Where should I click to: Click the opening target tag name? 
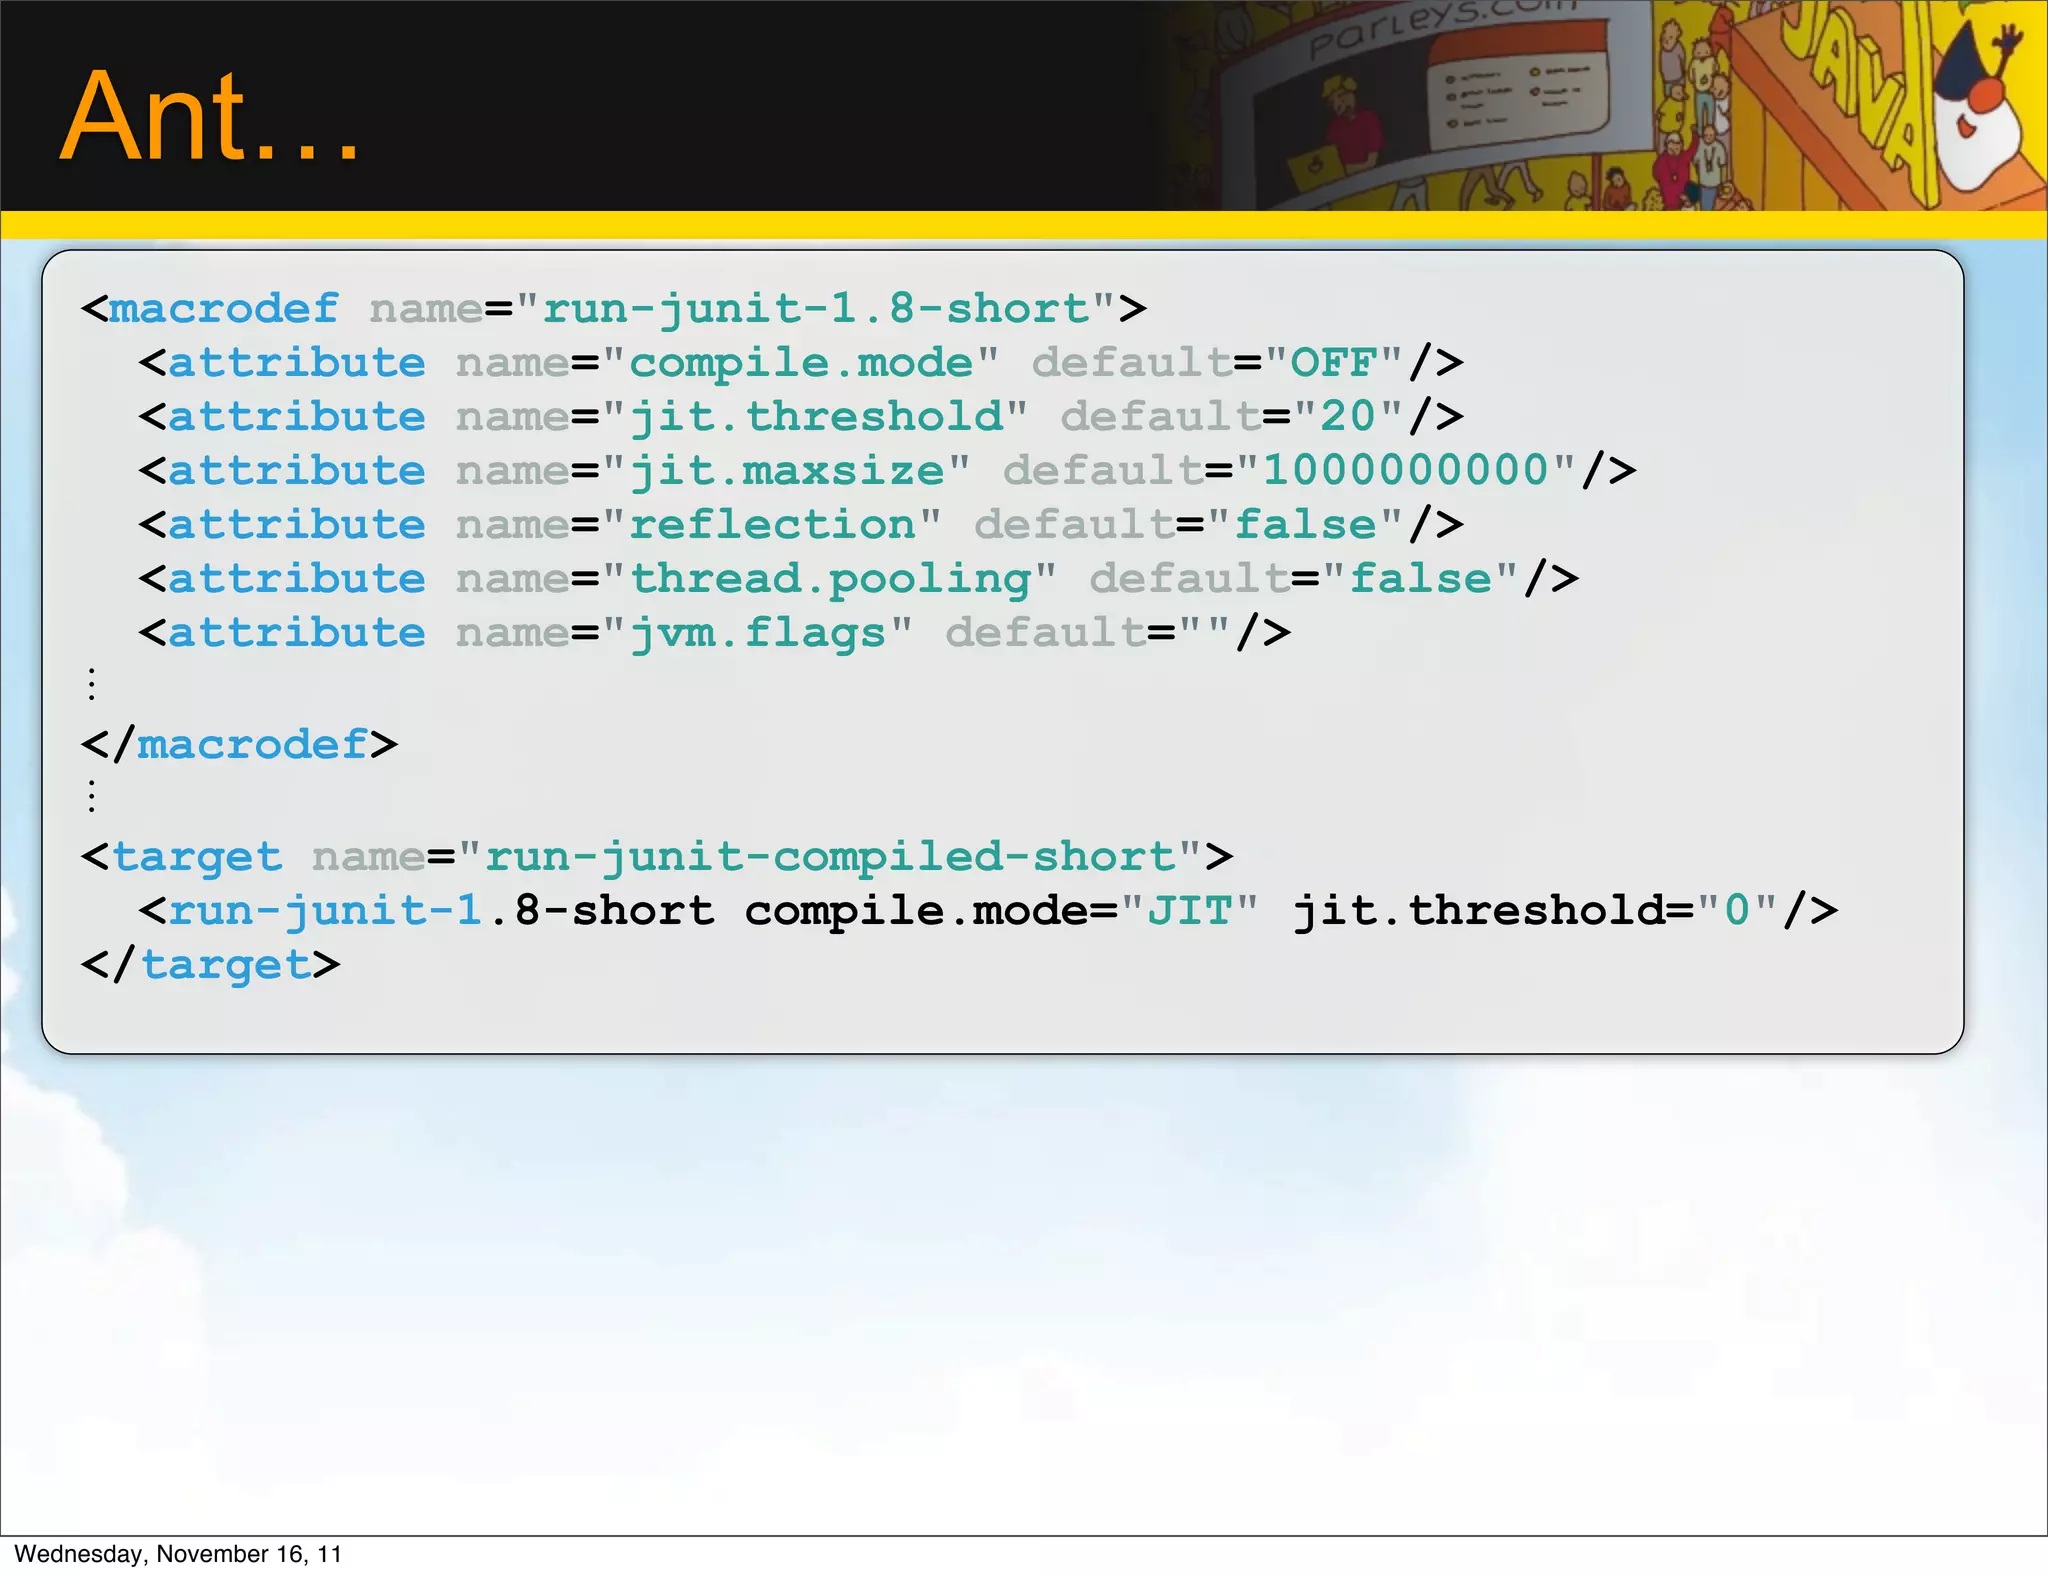[x=197, y=858]
